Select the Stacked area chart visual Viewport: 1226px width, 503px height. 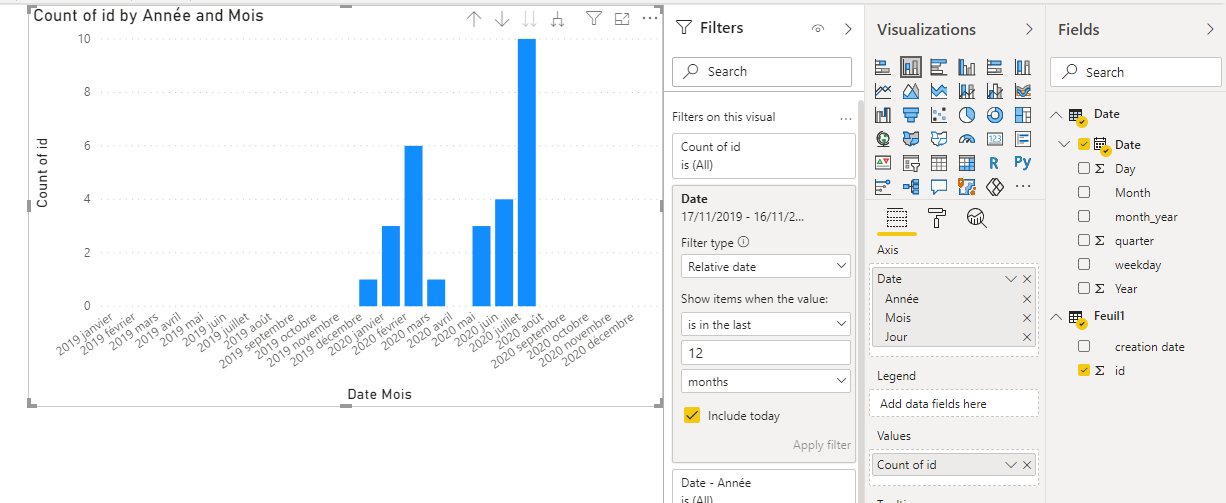[939, 91]
